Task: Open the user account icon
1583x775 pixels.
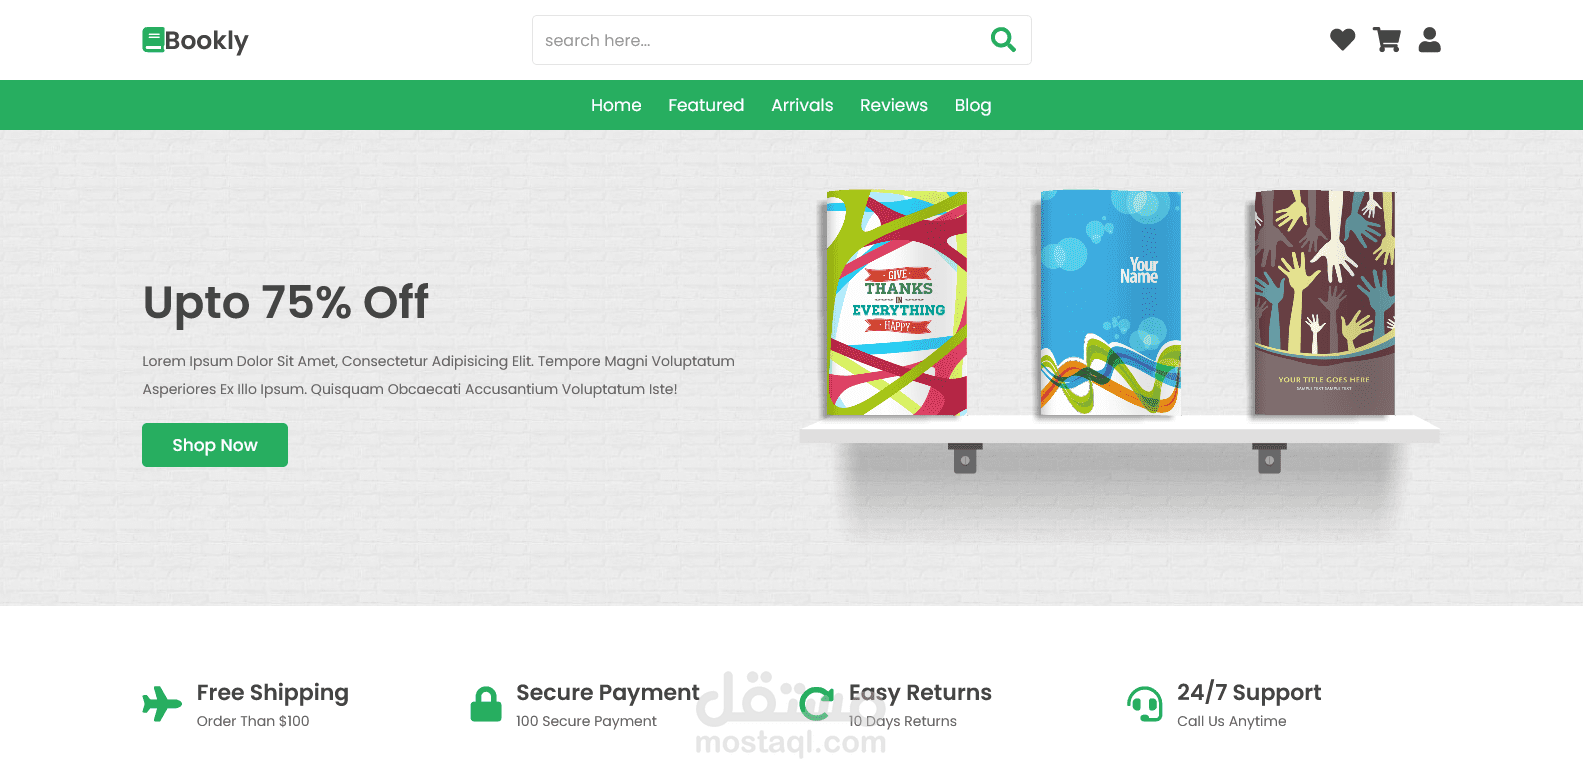Action: pyautogui.click(x=1430, y=40)
